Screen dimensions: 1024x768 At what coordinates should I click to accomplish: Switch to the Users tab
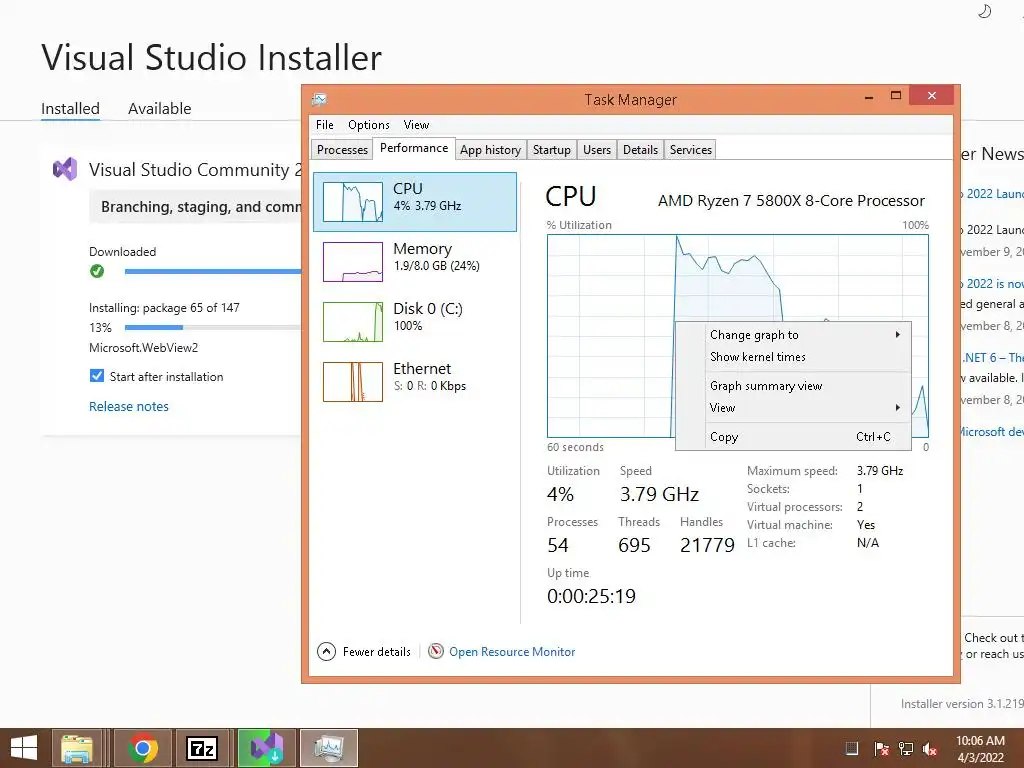597,150
